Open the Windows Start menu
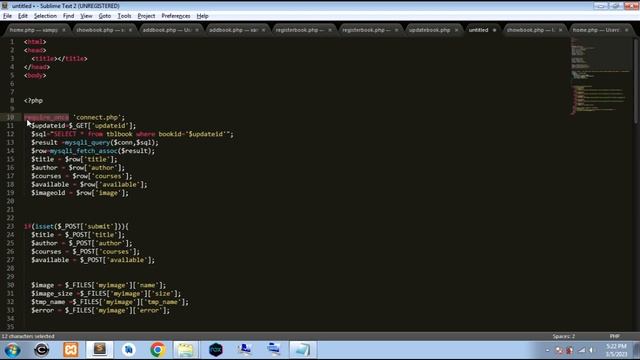 13,350
